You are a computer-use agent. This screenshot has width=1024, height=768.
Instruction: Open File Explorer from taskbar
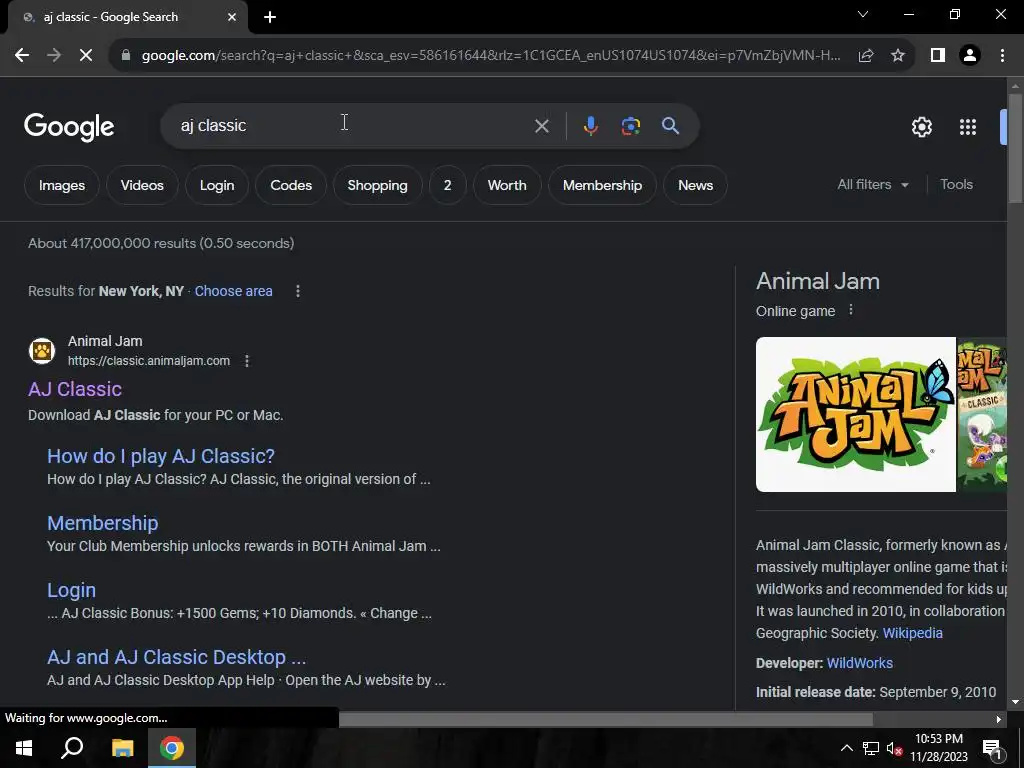point(122,748)
